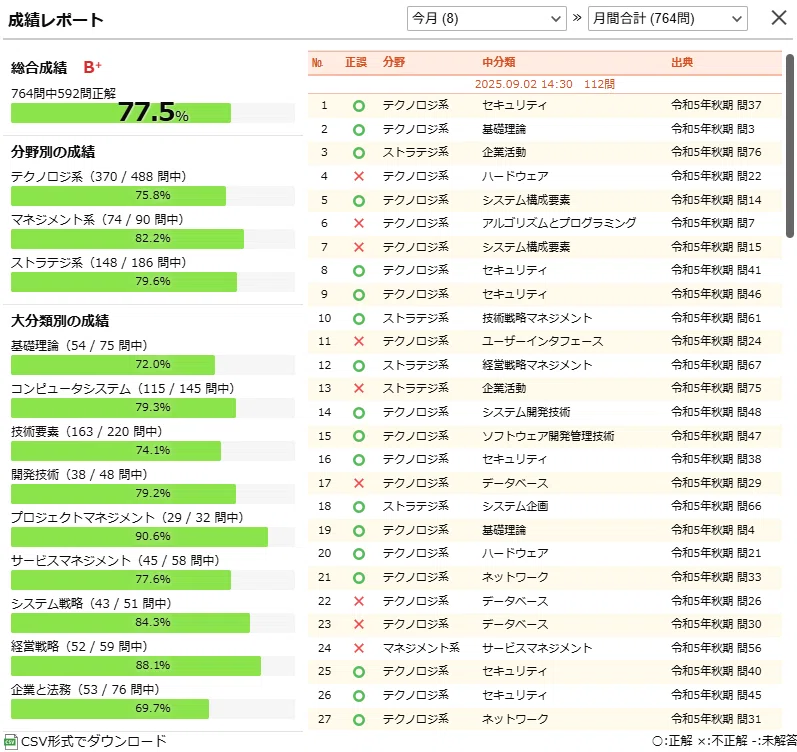
Task: Close the 成績レポート dialog with the X
Action: (778, 18)
